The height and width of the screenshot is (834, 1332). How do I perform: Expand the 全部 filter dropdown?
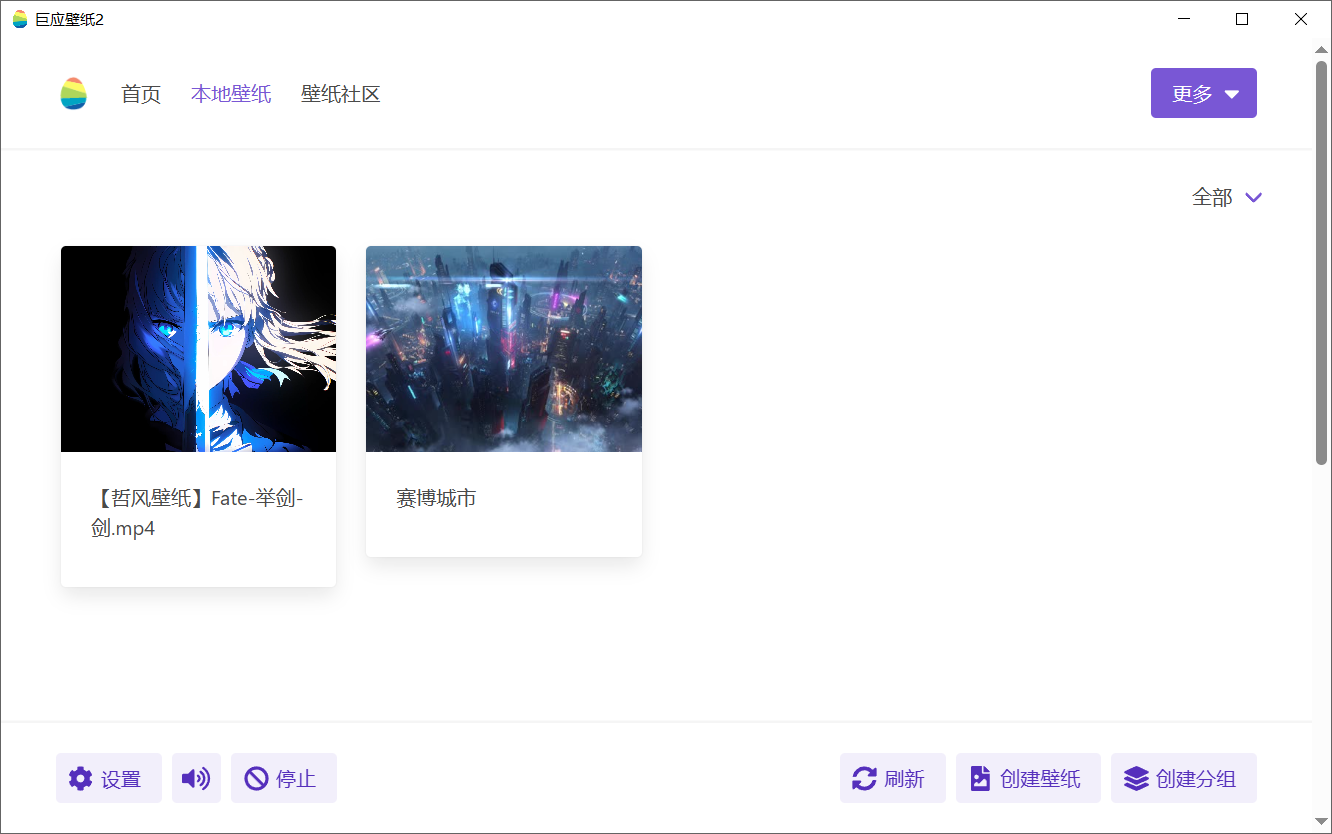click(x=1227, y=198)
